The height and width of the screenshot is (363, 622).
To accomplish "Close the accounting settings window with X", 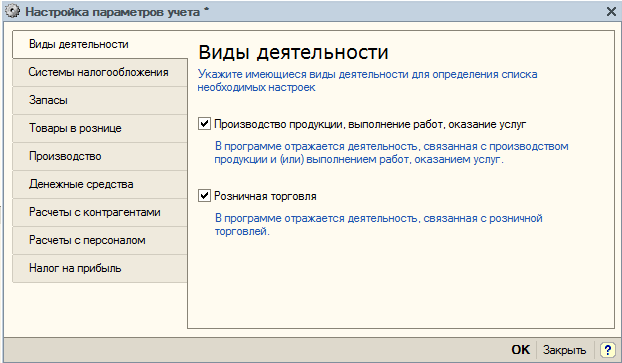I will coord(611,12).
